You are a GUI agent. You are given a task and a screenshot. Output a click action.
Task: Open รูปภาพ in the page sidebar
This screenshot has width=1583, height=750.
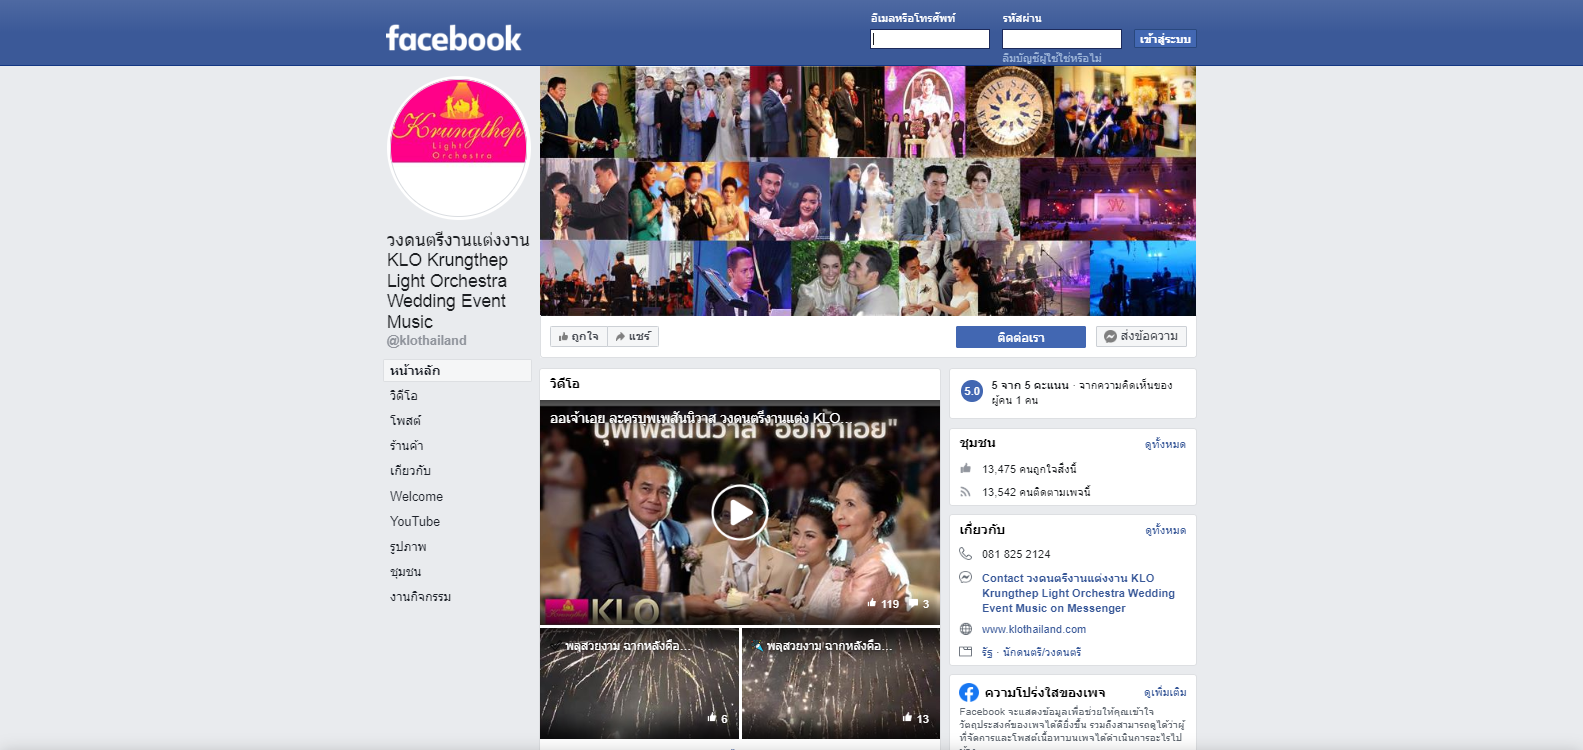tap(409, 547)
